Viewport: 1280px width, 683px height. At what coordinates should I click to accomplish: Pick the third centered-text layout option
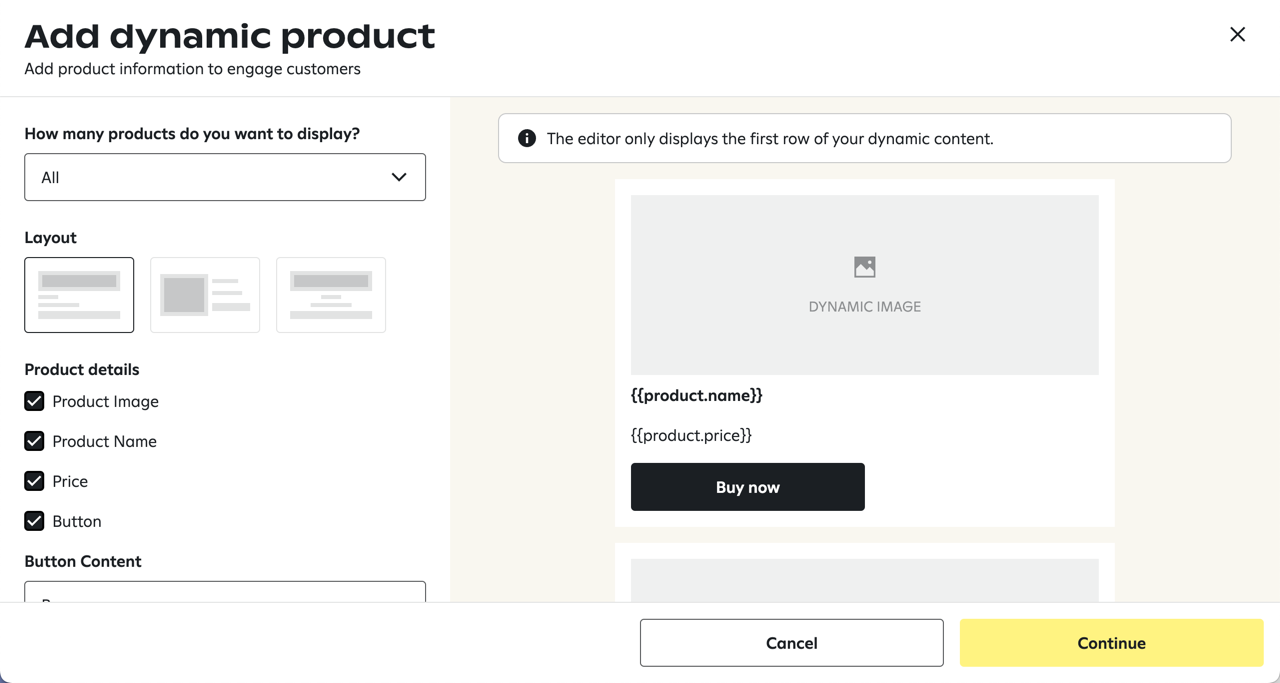tap(331, 294)
